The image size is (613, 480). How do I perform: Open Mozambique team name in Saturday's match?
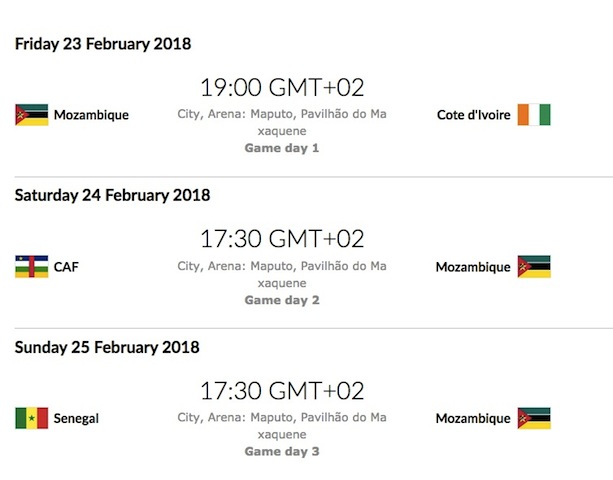pos(473,267)
